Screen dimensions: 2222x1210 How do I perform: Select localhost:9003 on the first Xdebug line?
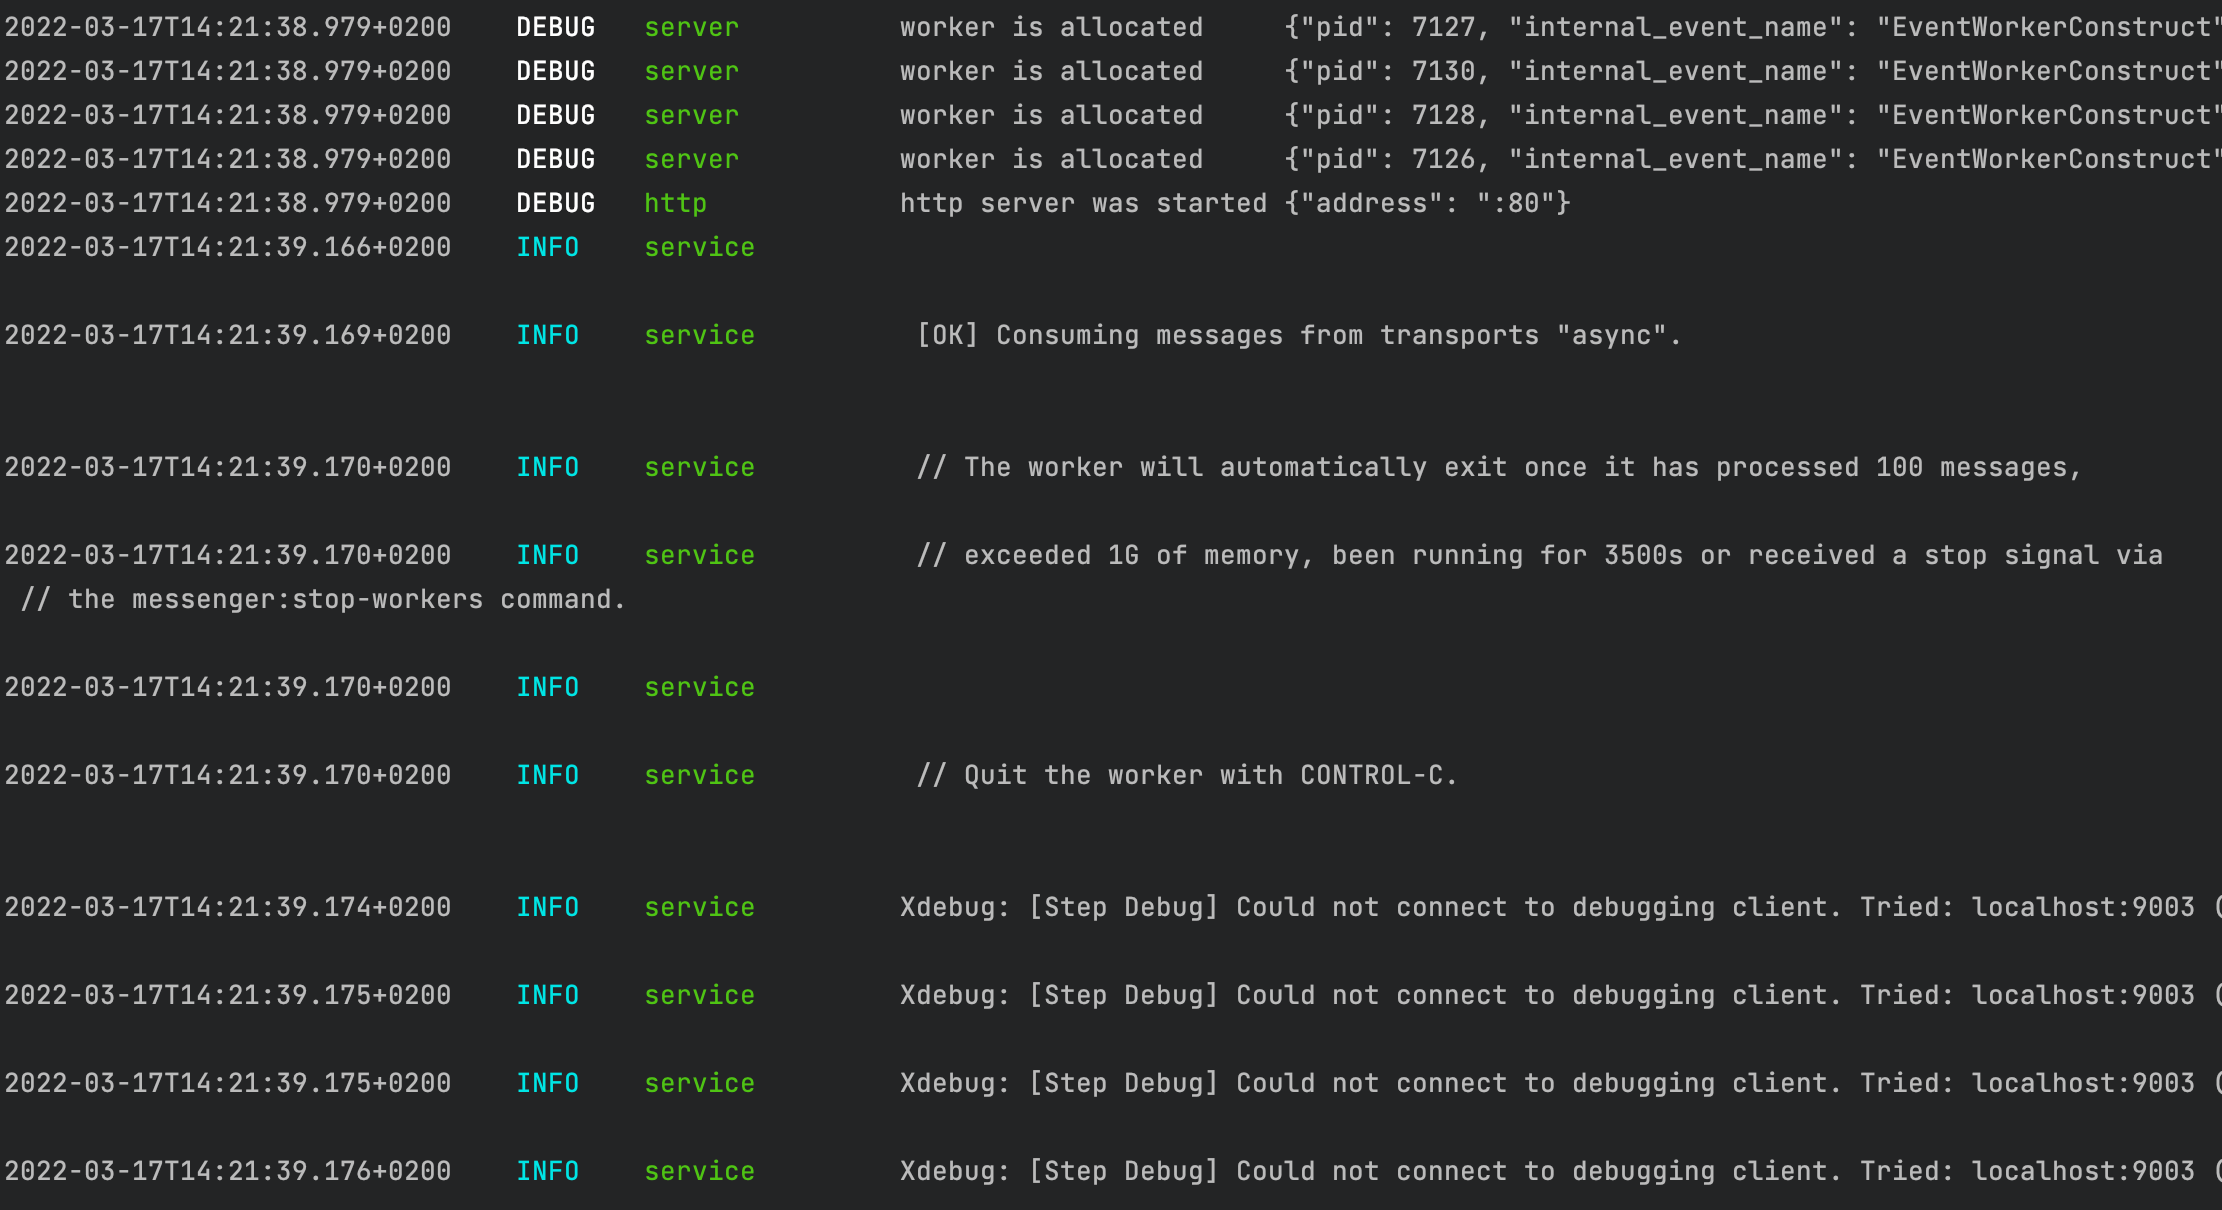pos(2080,906)
